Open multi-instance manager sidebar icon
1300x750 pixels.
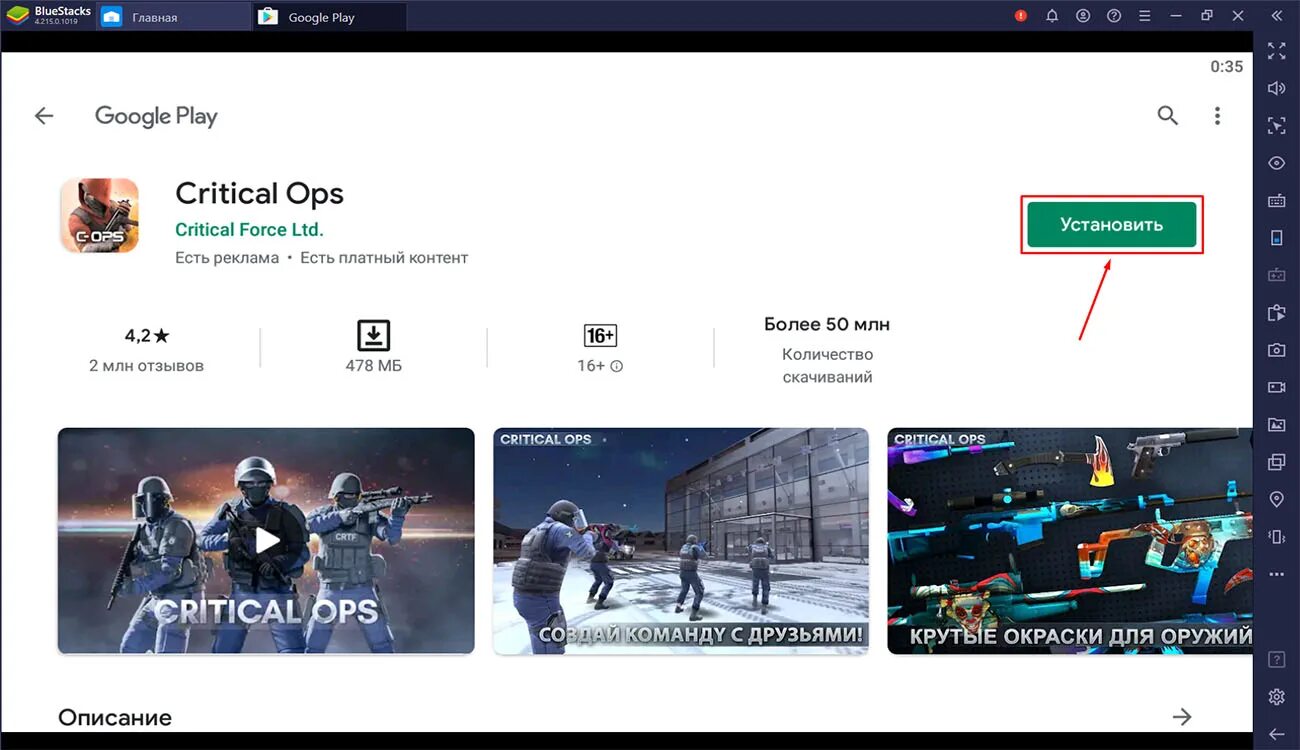(x=1276, y=462)
